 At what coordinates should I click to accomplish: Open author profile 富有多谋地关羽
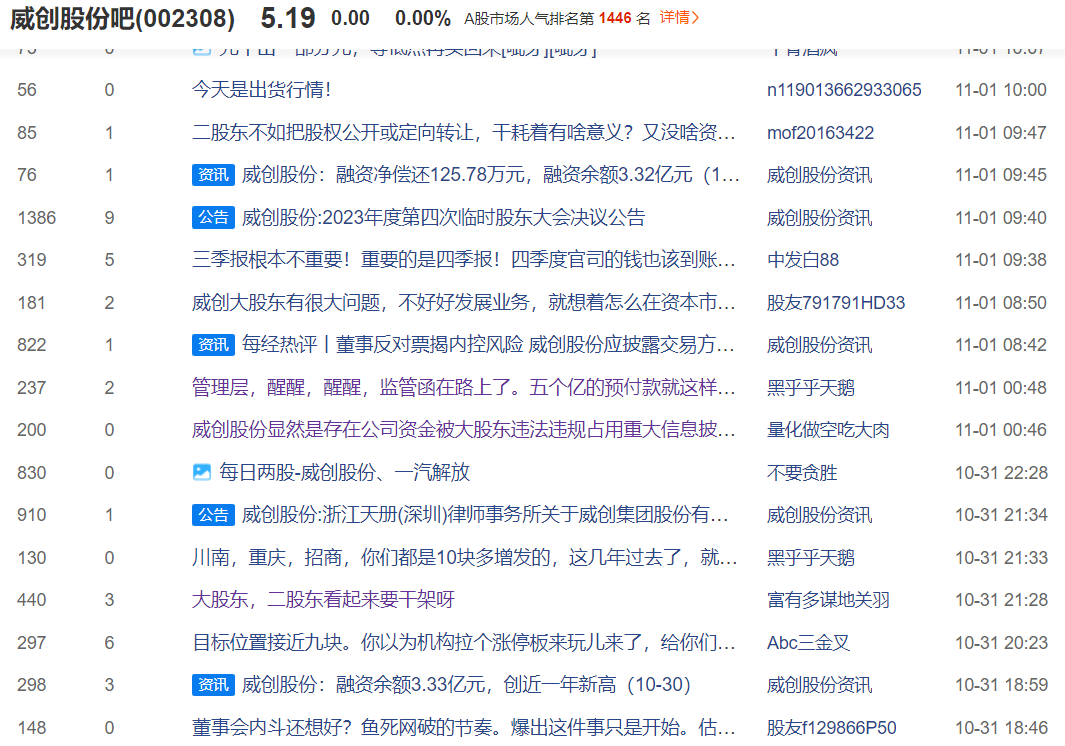829,600
